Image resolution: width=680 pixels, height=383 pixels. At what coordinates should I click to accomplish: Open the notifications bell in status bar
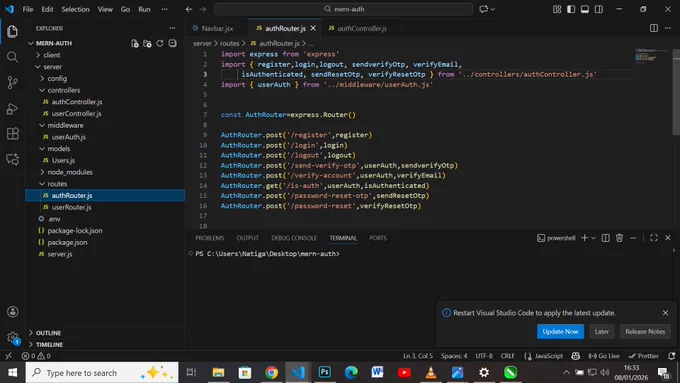pyautogui.click(x=671, y=356)
